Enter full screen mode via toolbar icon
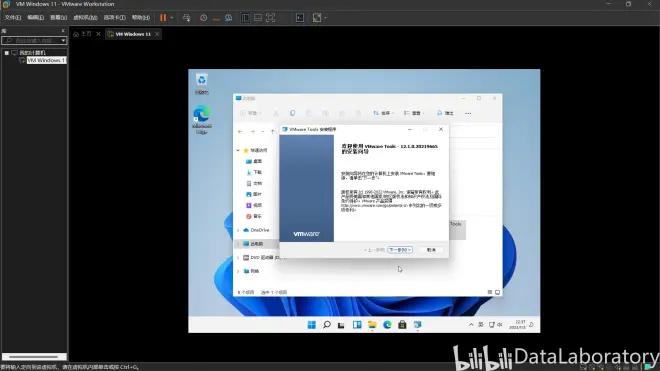 [271, 18]
